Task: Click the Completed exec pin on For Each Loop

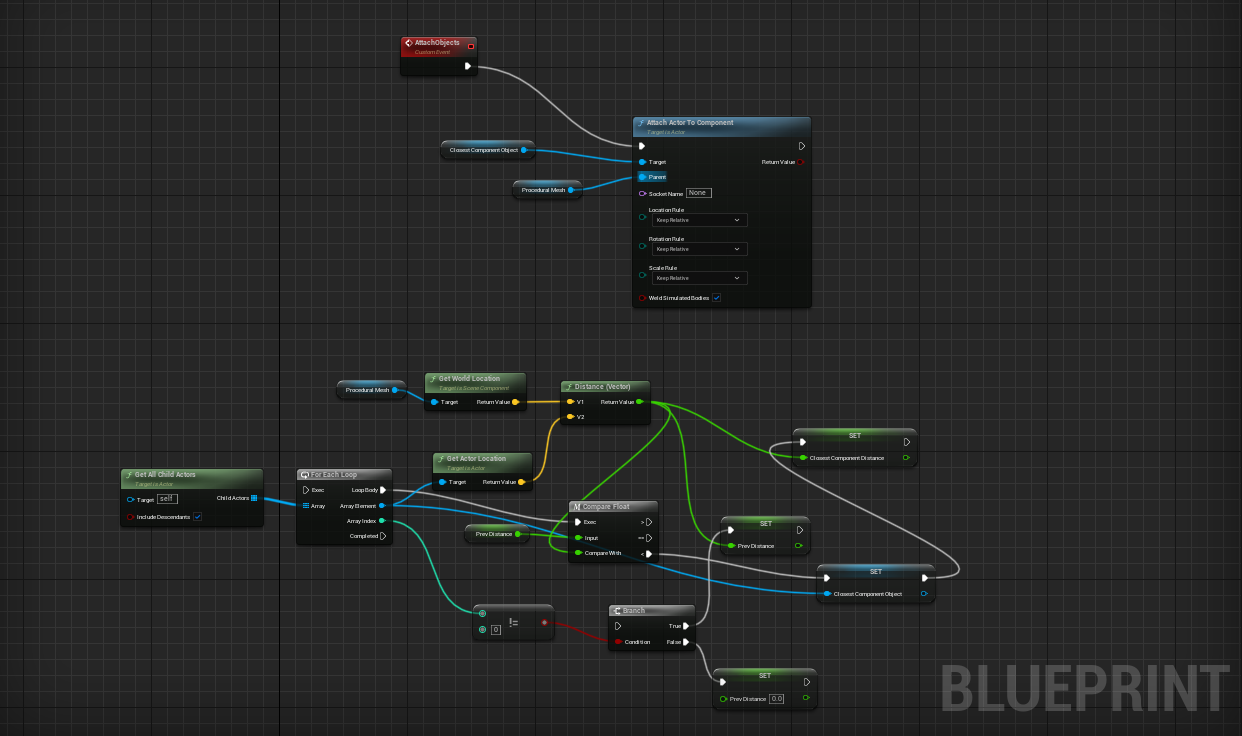Action: (385, 536)
